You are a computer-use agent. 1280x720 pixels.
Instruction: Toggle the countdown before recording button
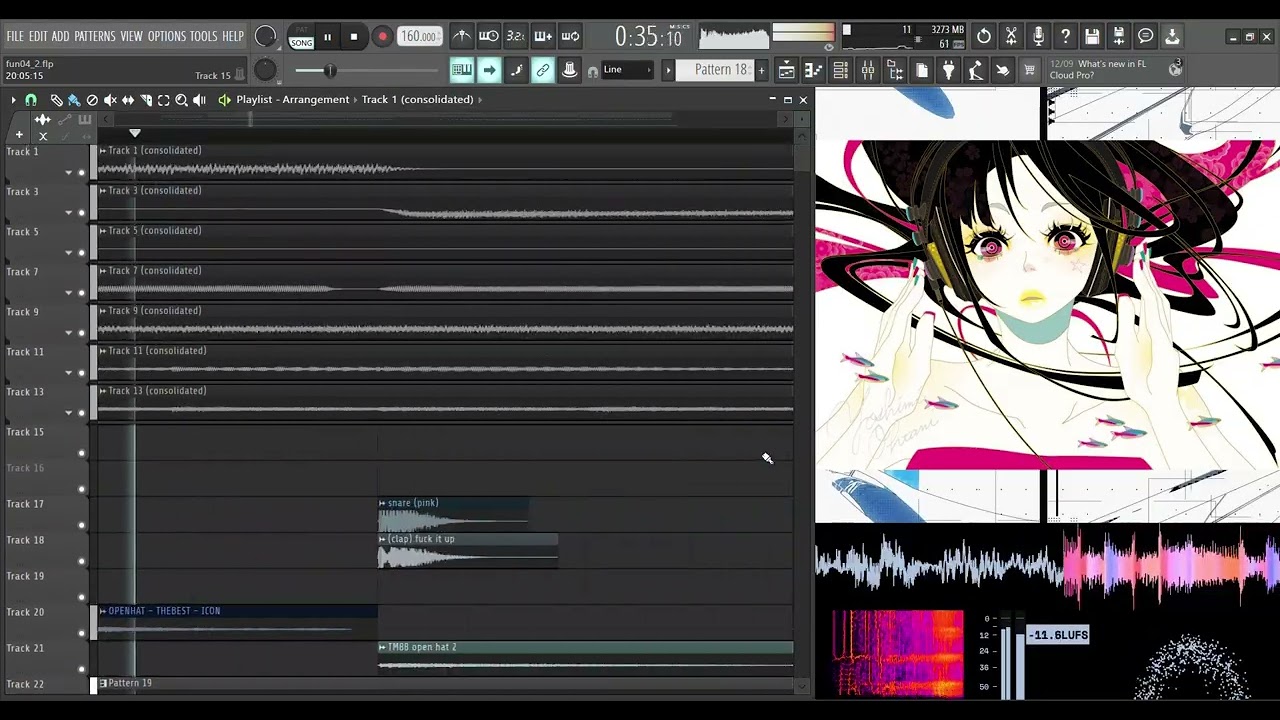[x=516, y=37]
